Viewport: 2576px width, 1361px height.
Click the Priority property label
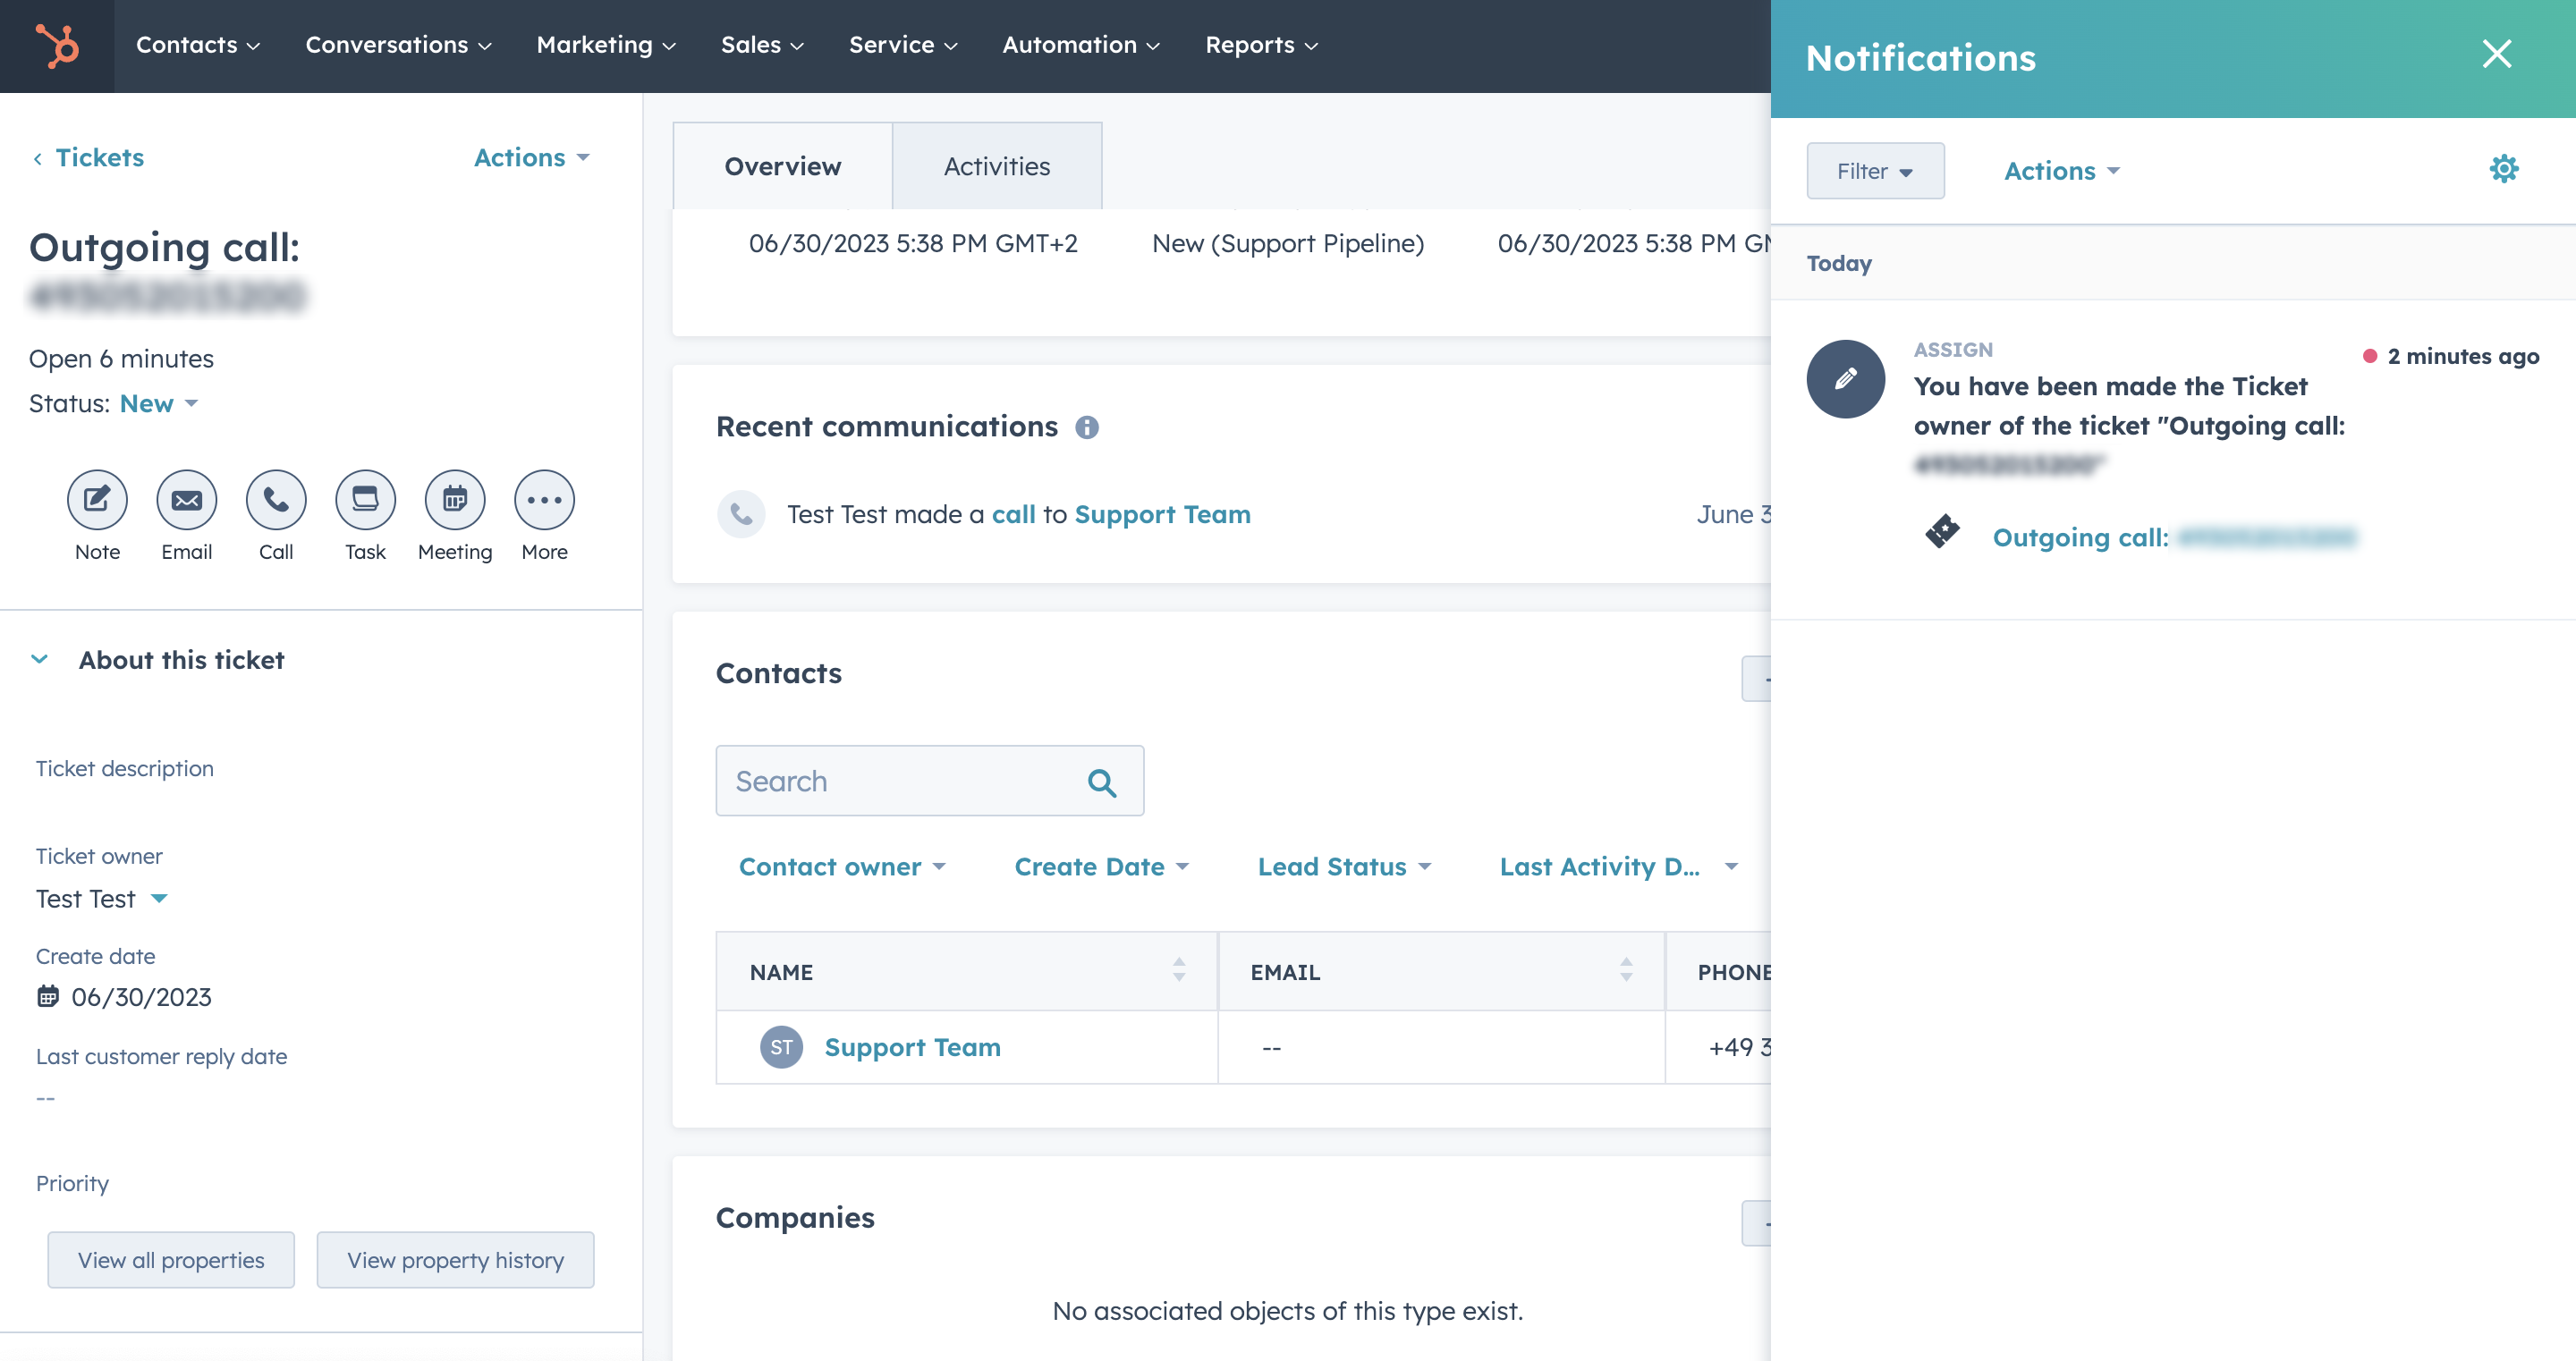pyautogui.click(x=72, y=1183)
